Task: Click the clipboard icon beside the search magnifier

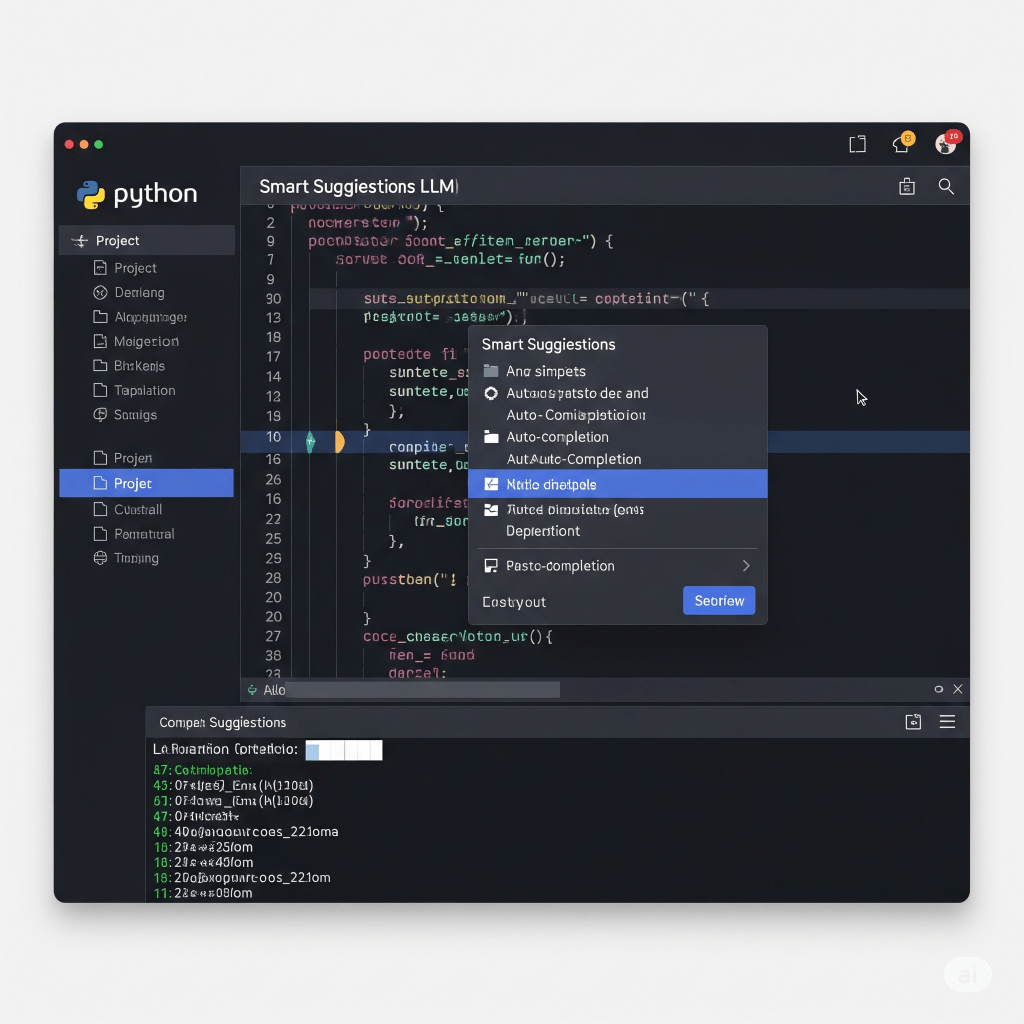Action: [x=907, y=187]
